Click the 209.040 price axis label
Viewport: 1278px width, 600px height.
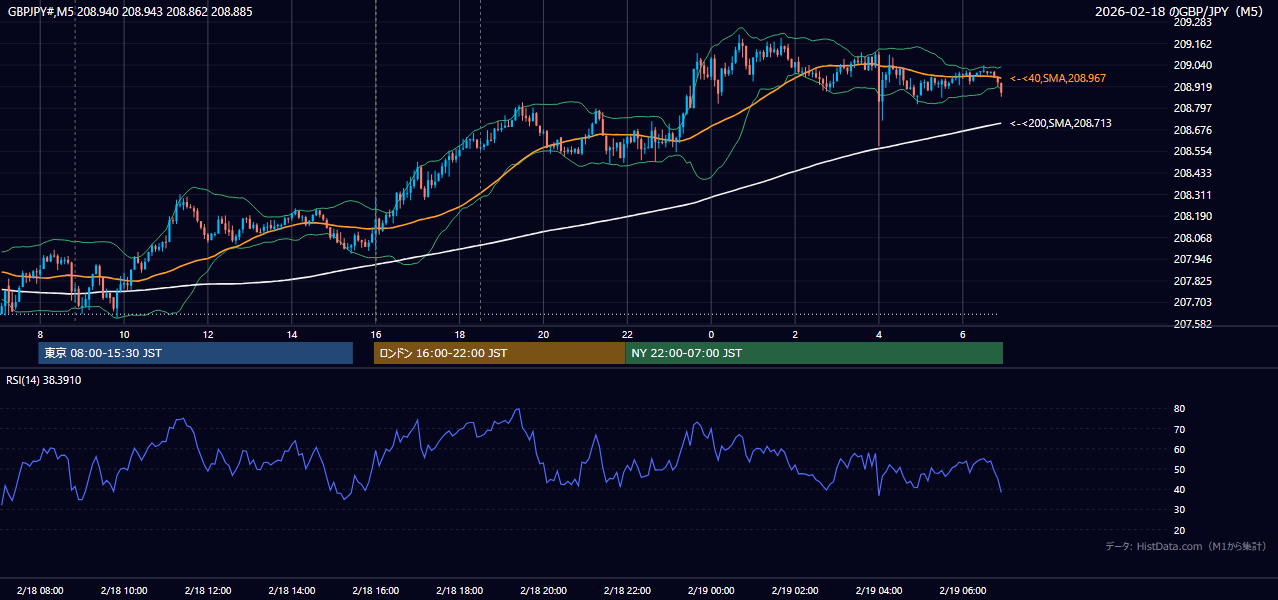1193,65
